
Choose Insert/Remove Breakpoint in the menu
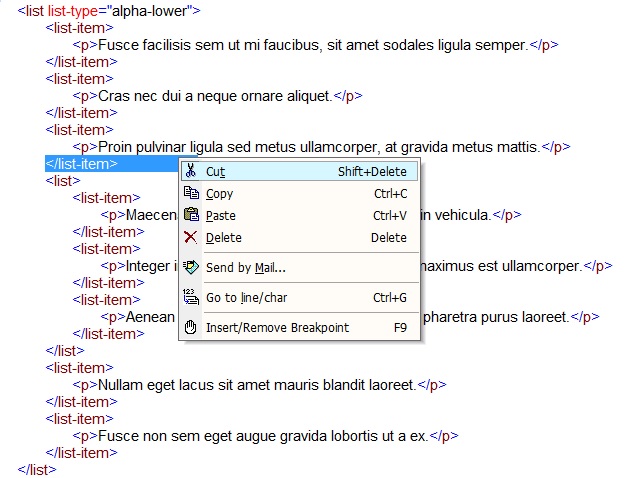tap(277, 327)
